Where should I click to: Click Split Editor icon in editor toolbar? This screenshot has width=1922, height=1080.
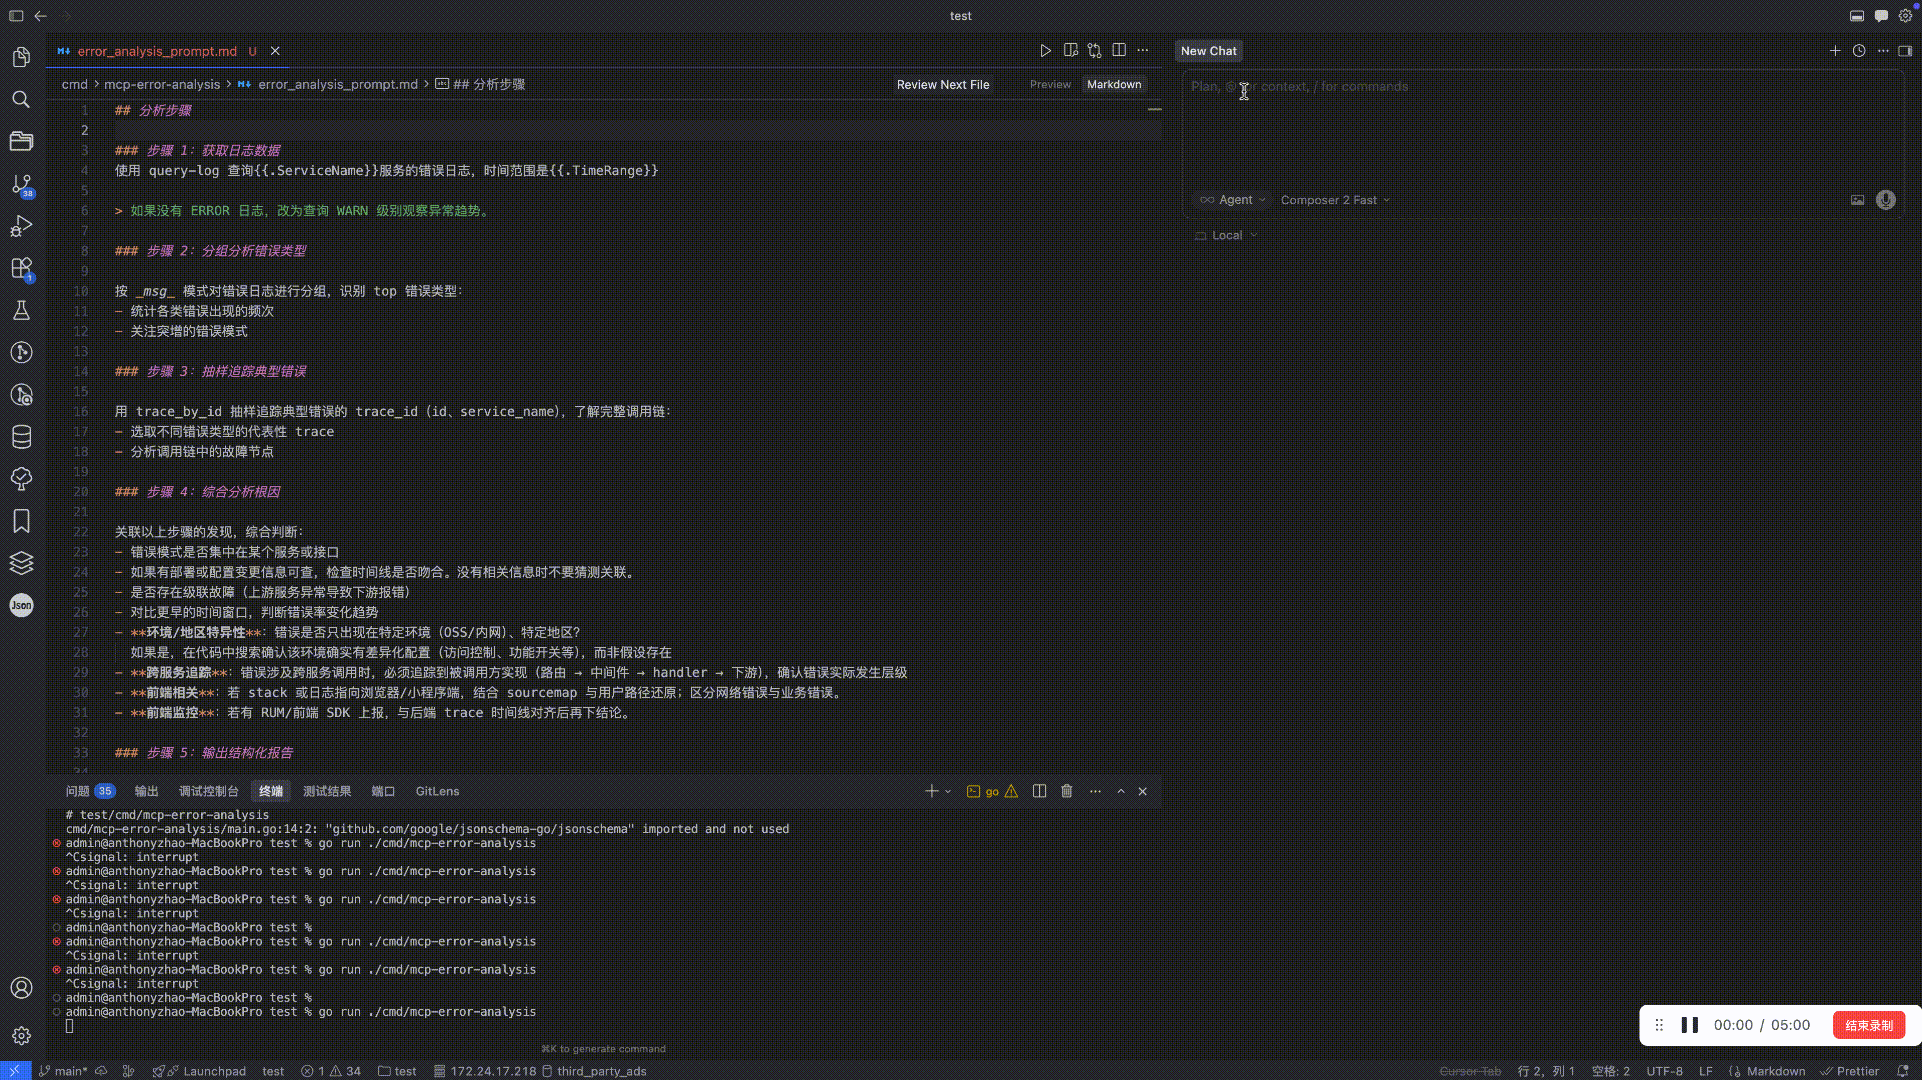1119,51
